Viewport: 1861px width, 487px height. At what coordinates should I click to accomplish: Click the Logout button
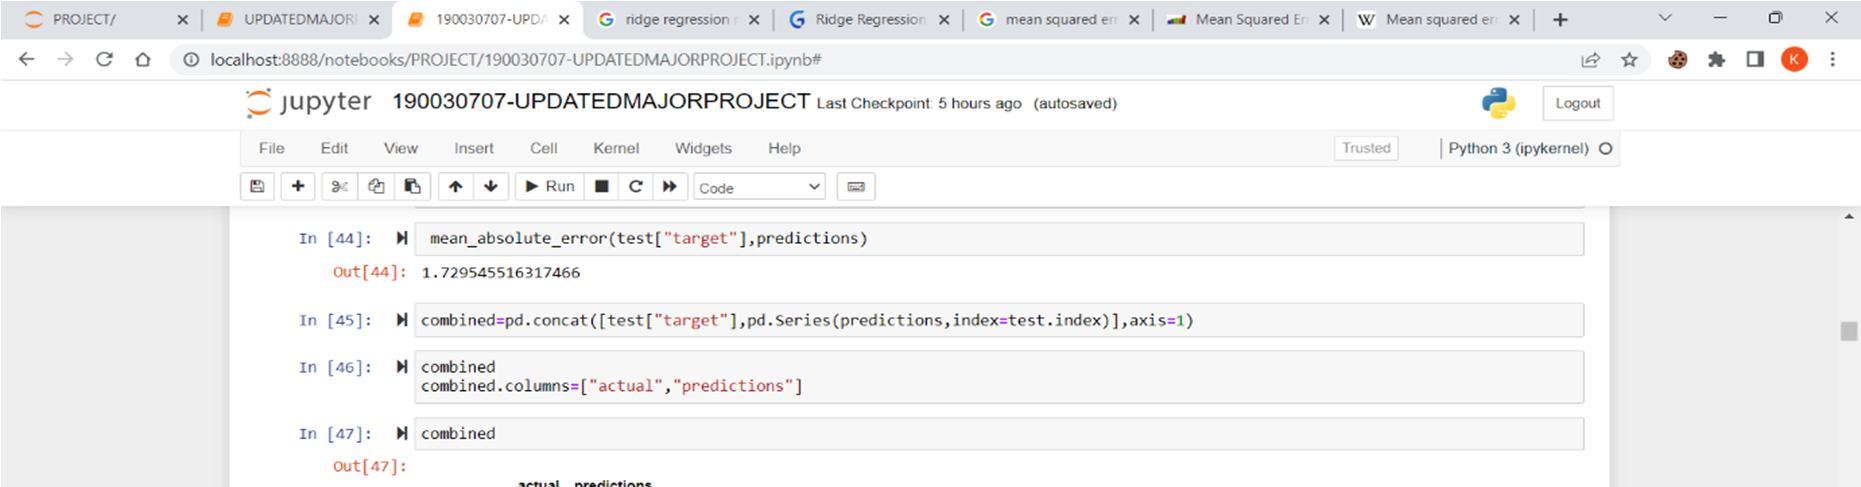click(x=1577, y=103)
